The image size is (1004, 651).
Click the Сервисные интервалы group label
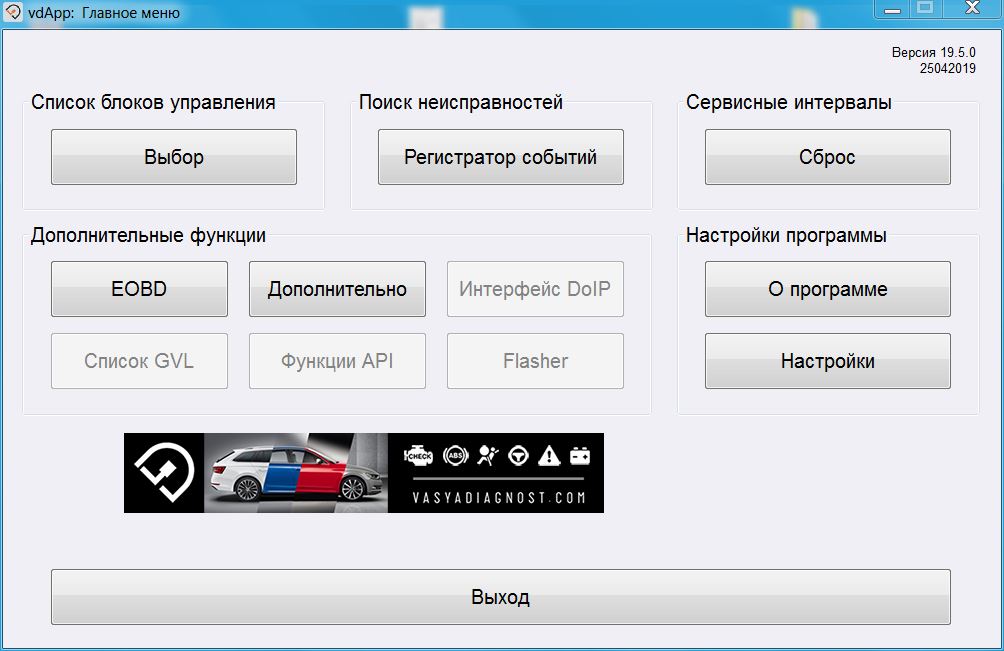tap(788, 102)
